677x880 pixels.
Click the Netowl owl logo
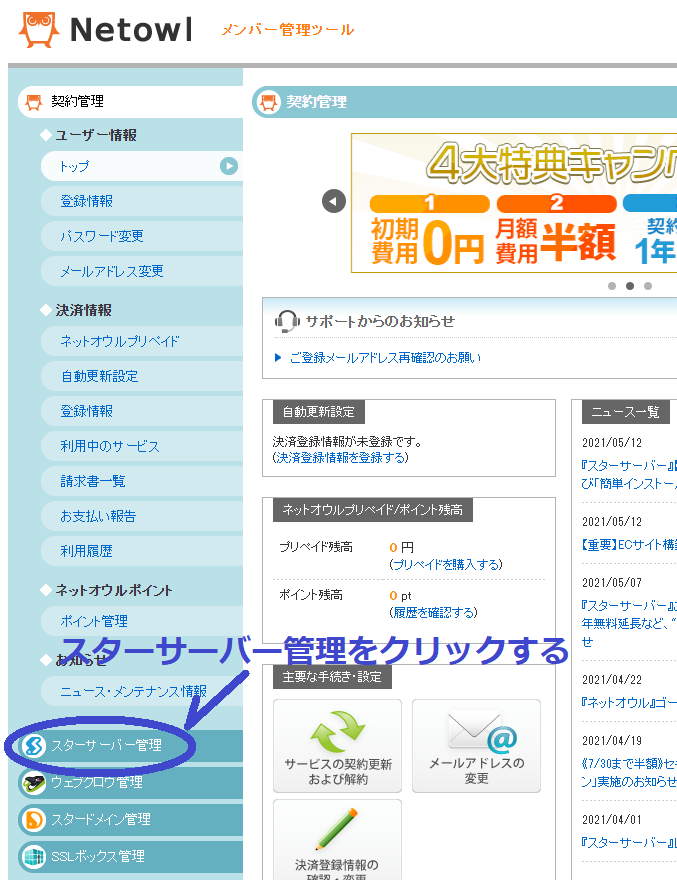coord(39,30)
